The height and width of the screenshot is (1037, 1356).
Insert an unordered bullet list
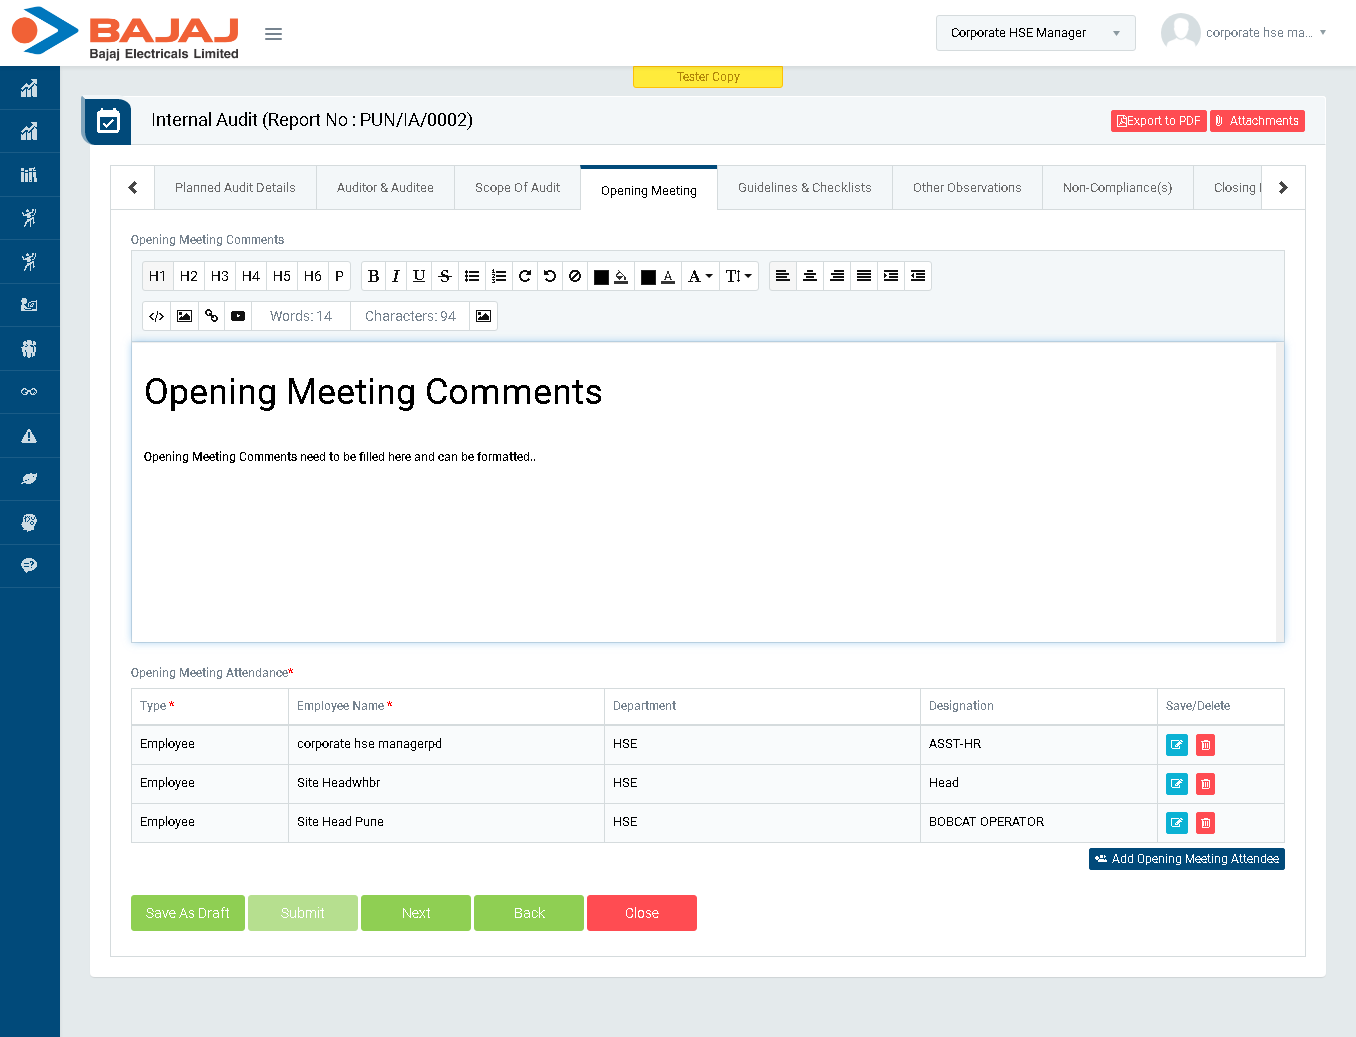tap(472, 276)
